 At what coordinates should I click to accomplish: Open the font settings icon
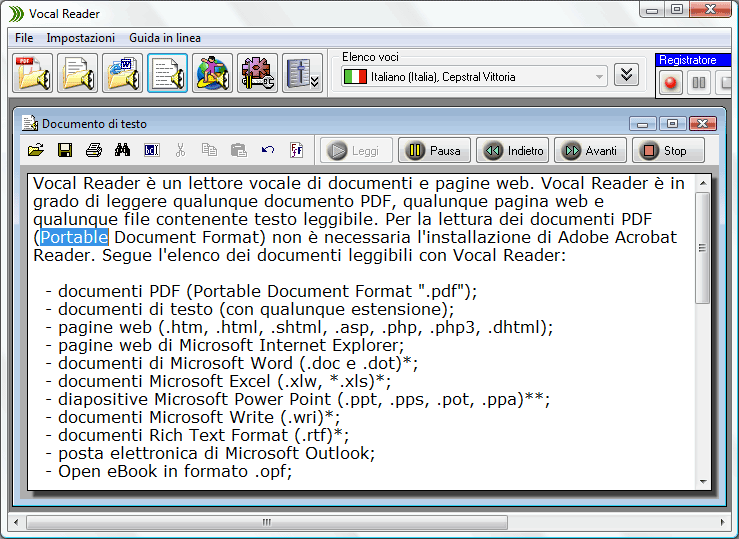click(296, 150)
